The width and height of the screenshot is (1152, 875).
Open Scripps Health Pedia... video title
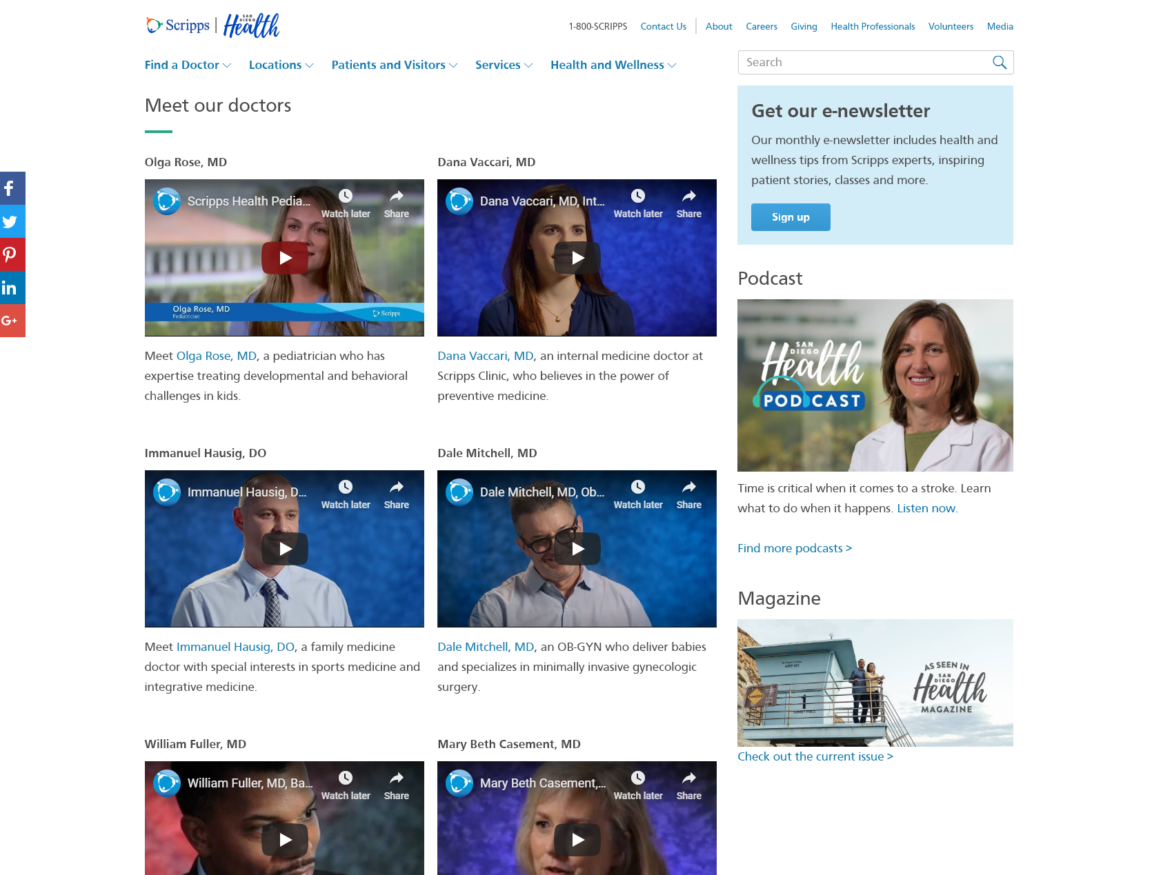coord(248,201)
